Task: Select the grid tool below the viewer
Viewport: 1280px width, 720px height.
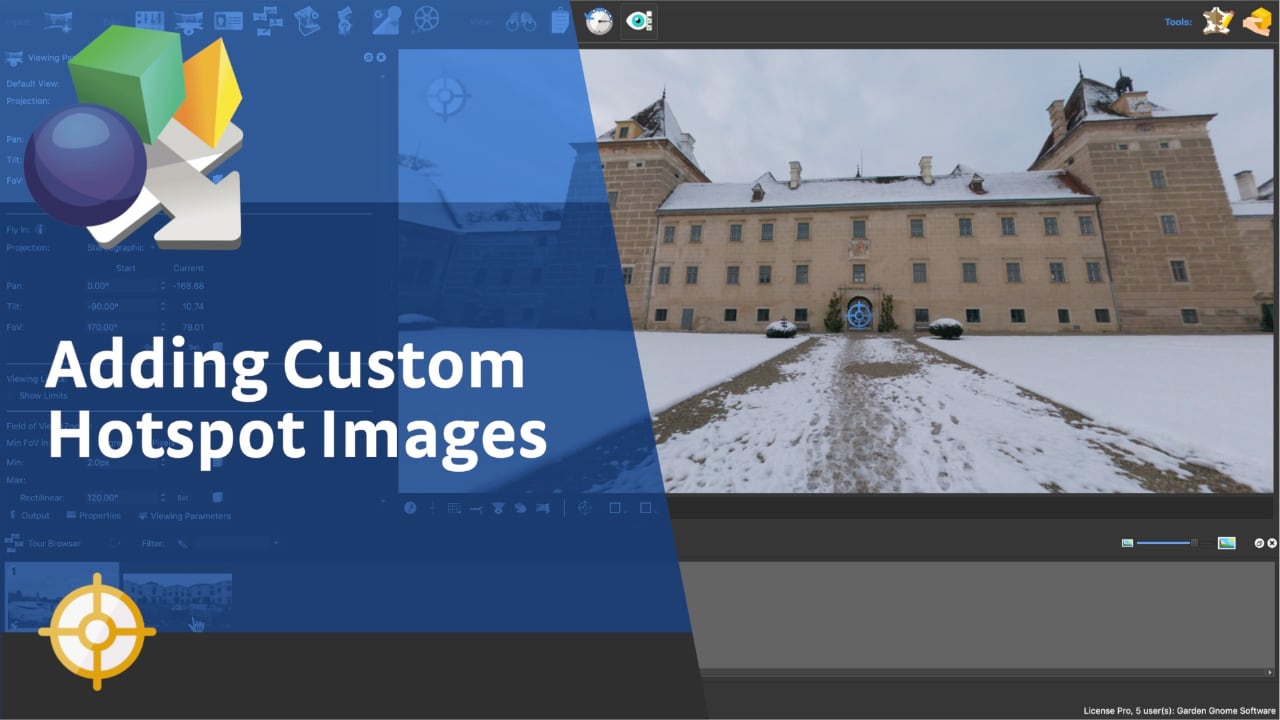Action: tap(454, 508)
